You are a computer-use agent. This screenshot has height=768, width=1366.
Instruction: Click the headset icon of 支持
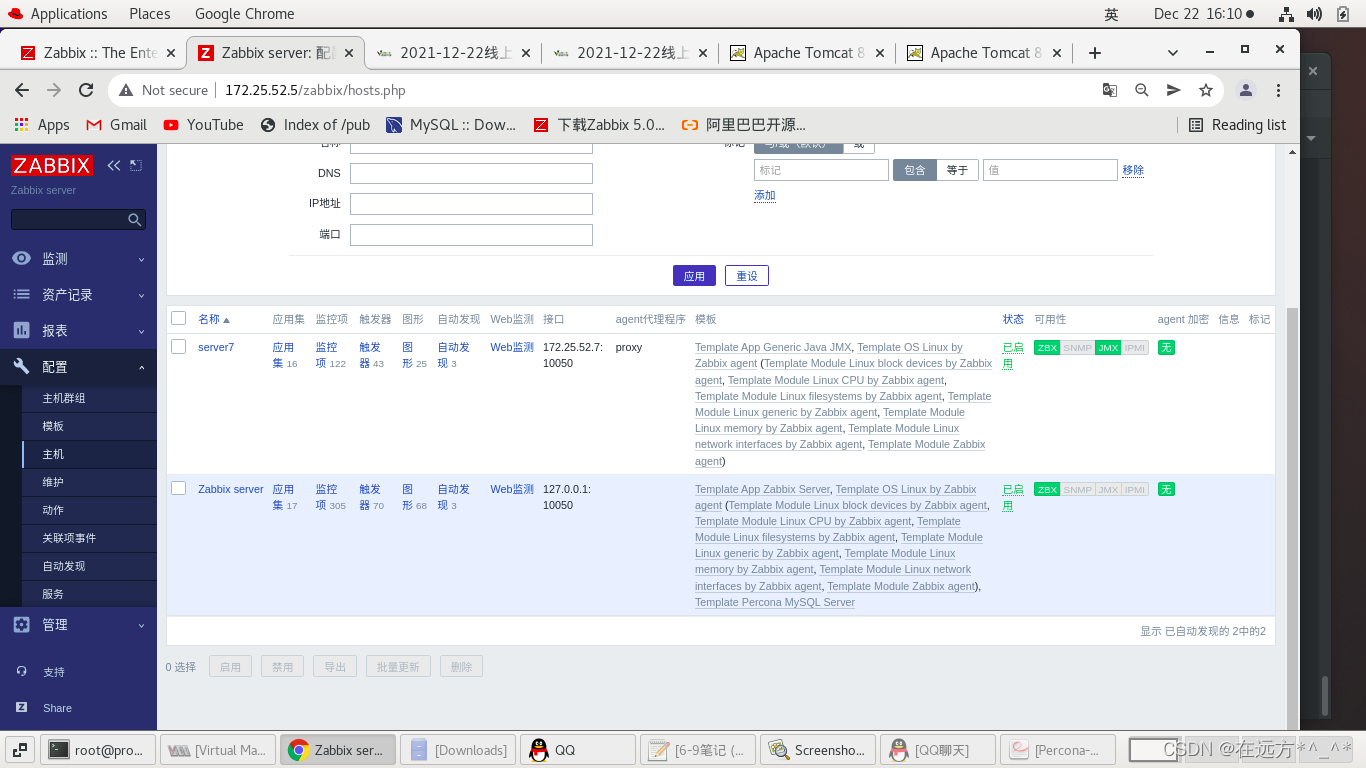pyautogui.click(x=21, y=672)
